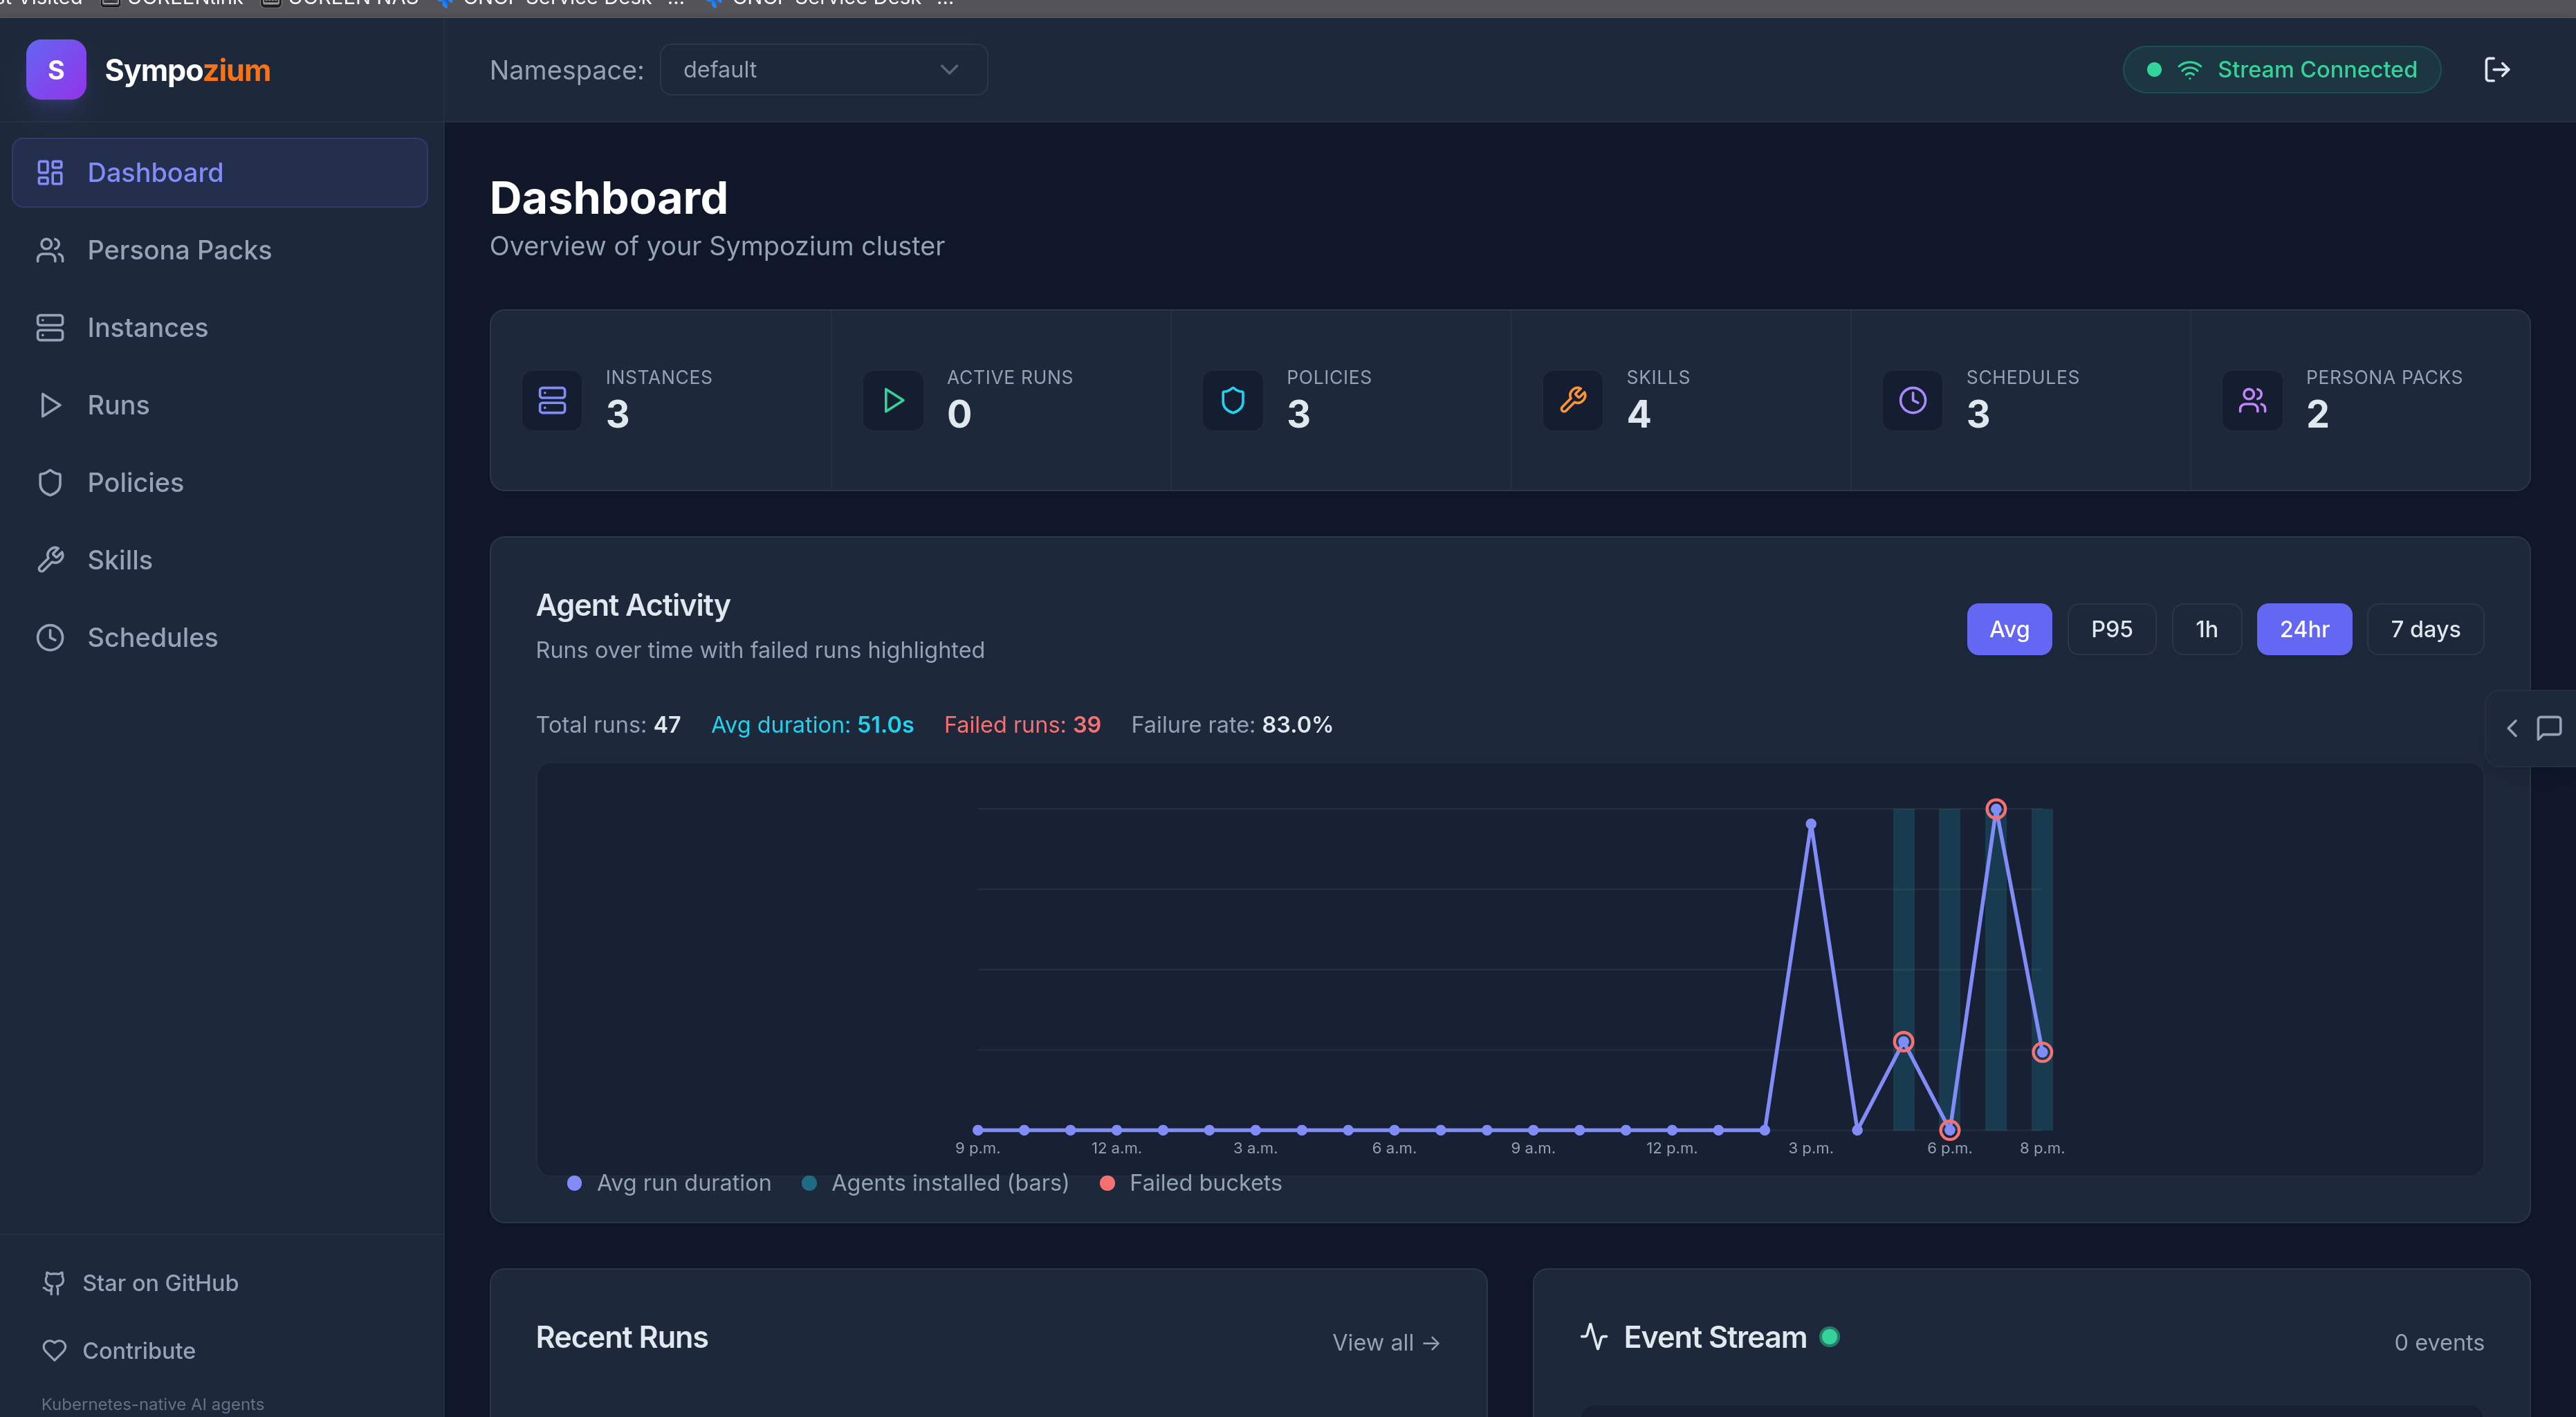Open the Policies count card
Viewport: 2576px width, 1417px height.
coord(1341,400)
